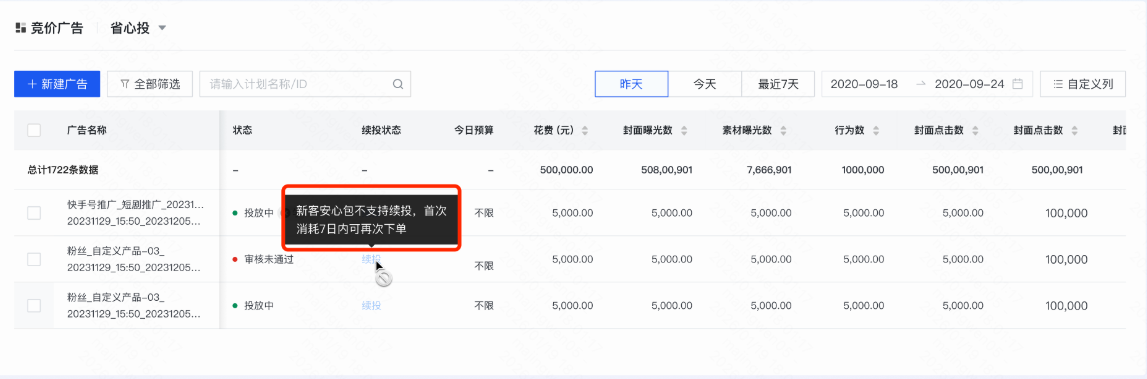The image size is (1147, 379).
Task: Click the 审核未通过 status text
Action: 268,259
